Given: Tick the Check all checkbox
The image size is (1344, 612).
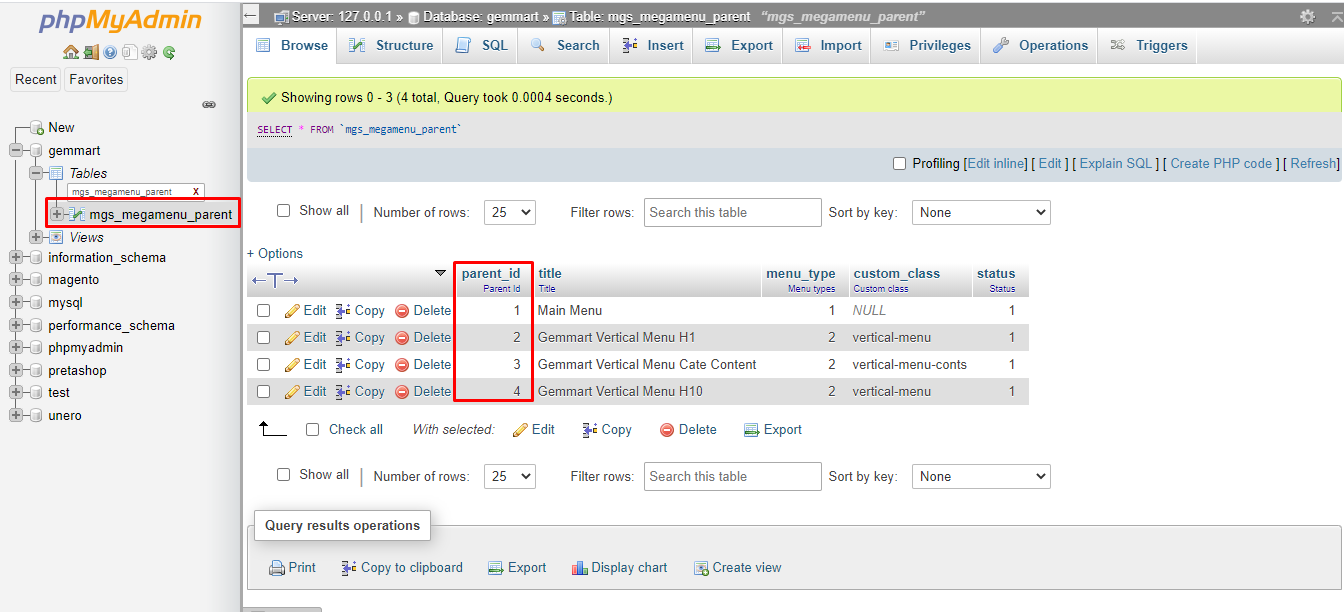Looking at the screenshot, I should pos(312,430).
